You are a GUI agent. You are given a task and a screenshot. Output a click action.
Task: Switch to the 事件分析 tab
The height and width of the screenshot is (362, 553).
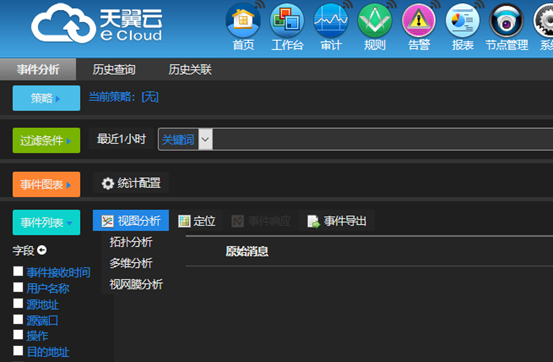point(38,70)
